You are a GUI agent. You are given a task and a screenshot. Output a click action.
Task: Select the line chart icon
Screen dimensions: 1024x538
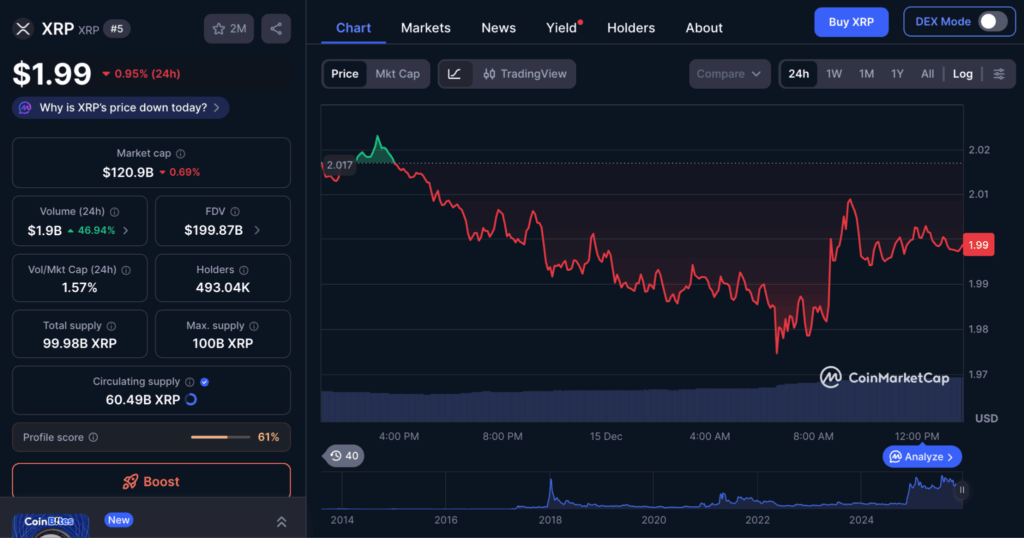[454, 74]
